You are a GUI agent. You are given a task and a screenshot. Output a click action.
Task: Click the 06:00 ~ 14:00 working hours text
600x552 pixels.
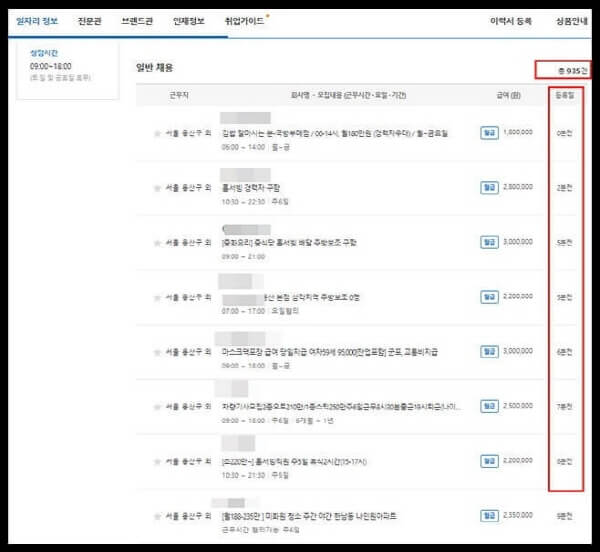243,147
